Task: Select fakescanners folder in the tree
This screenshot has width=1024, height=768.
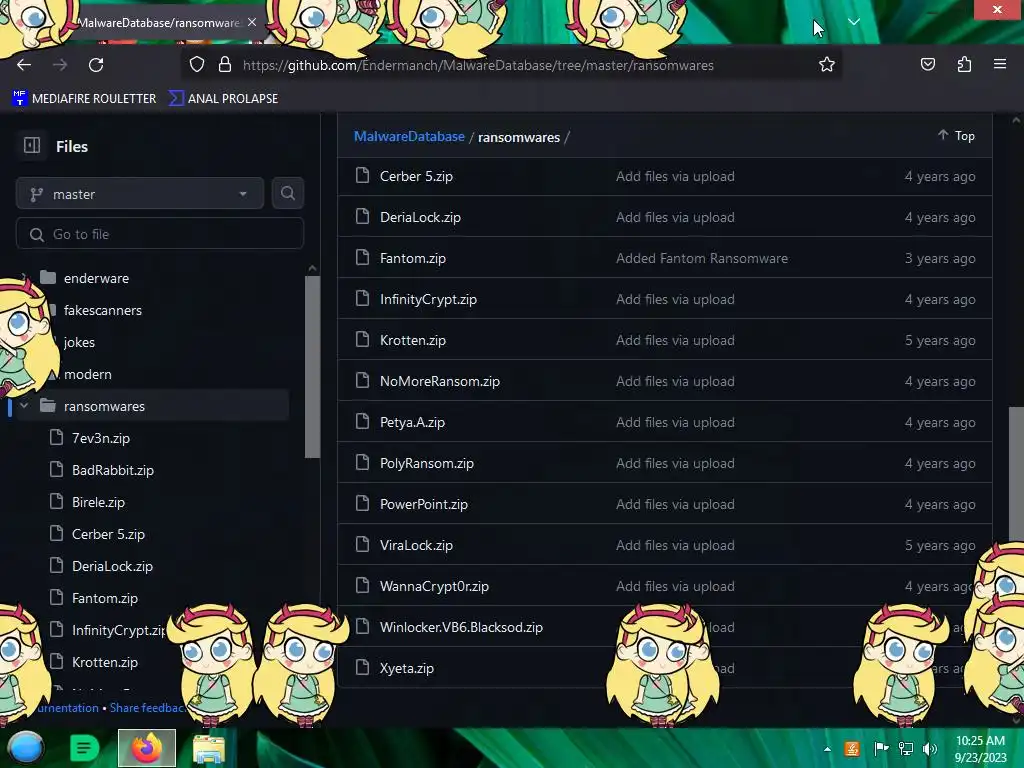Action: point(103,310)
